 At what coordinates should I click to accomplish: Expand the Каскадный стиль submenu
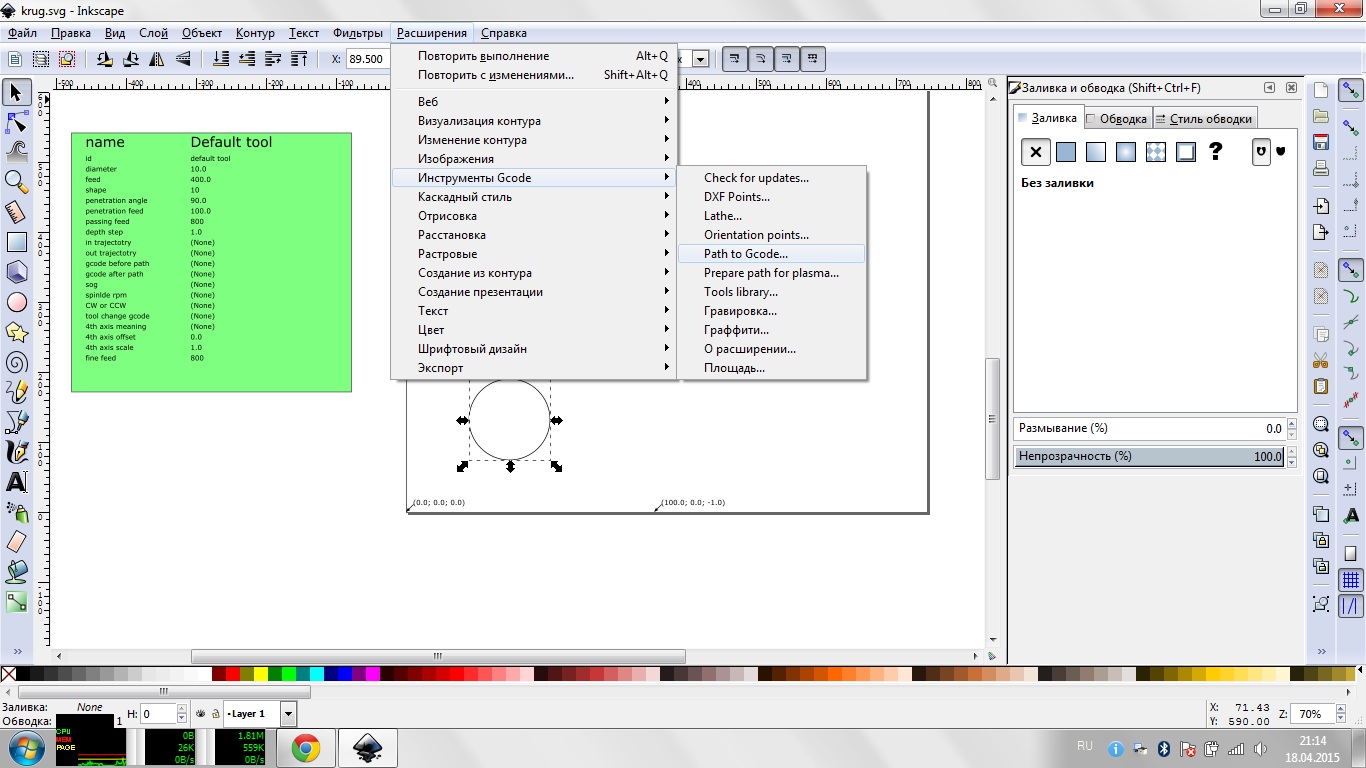click(534, 197)
